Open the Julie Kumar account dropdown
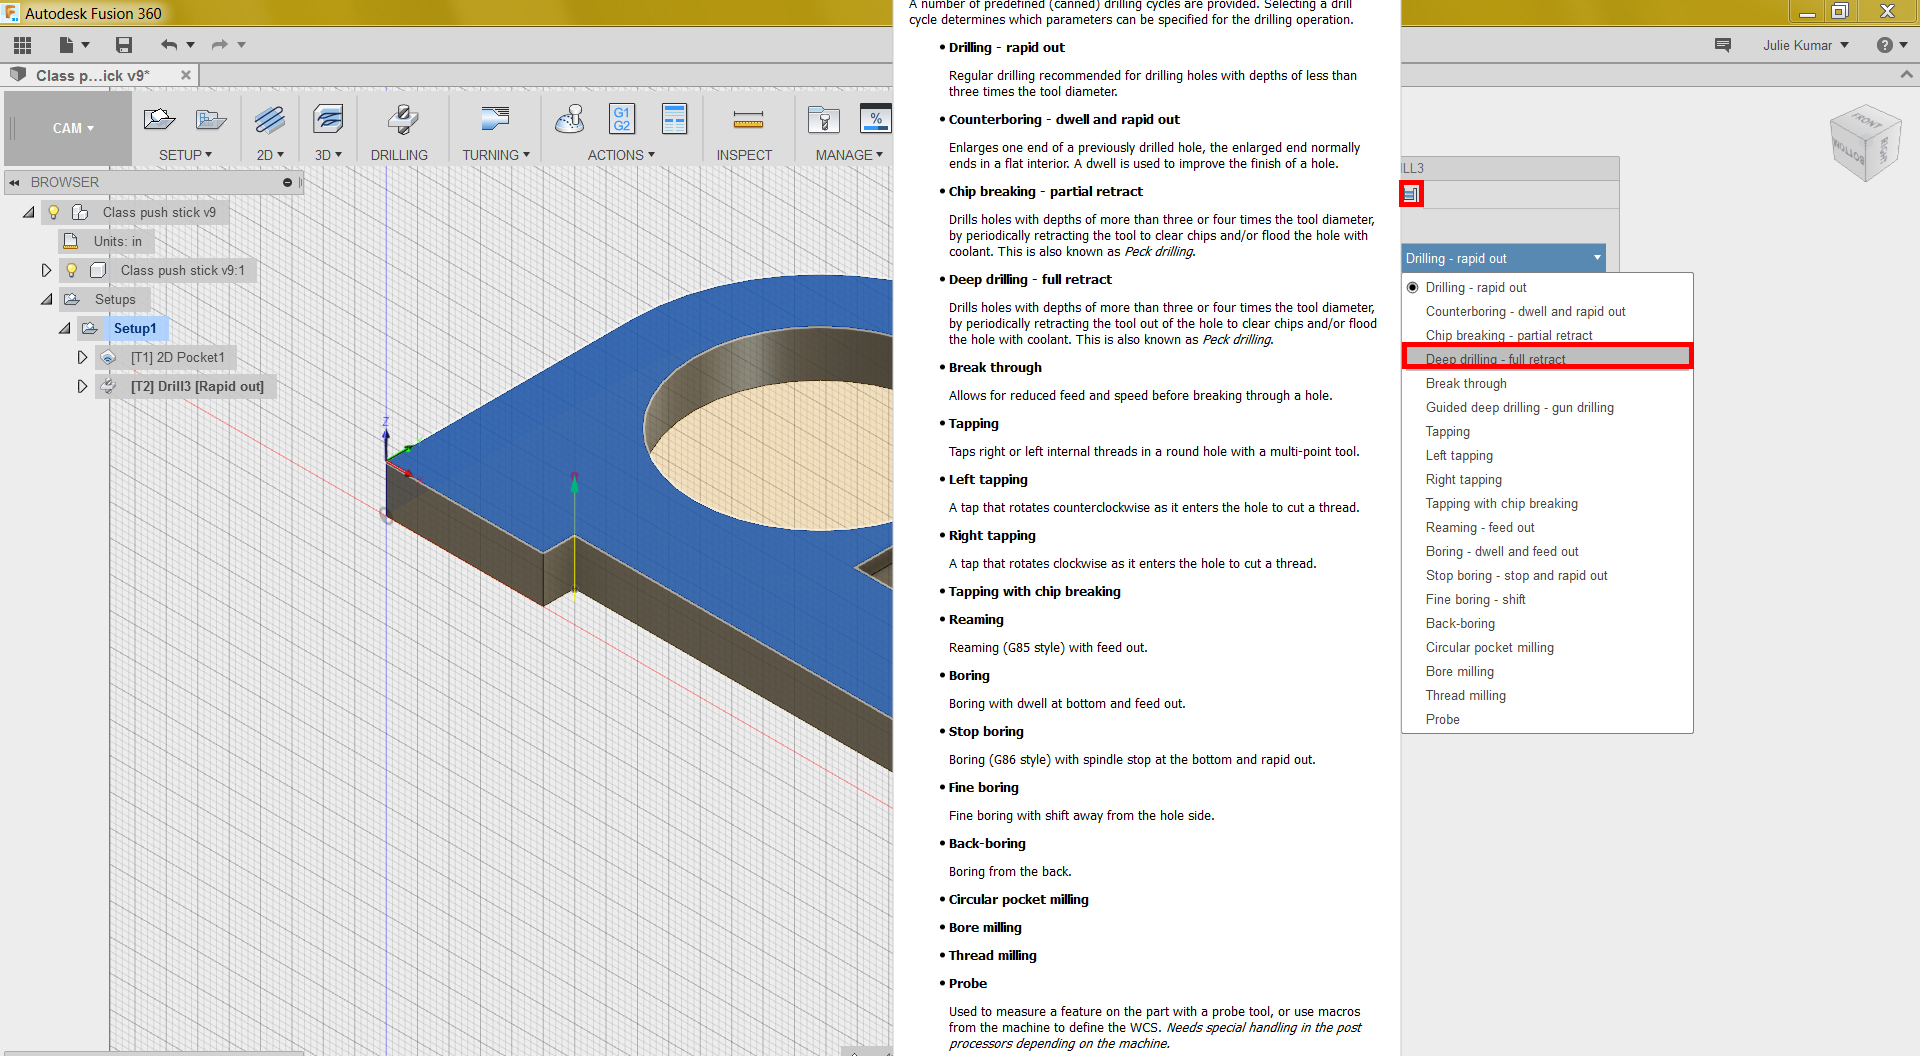This screenshot has height=1056, width=1920. click(1806, 45)
